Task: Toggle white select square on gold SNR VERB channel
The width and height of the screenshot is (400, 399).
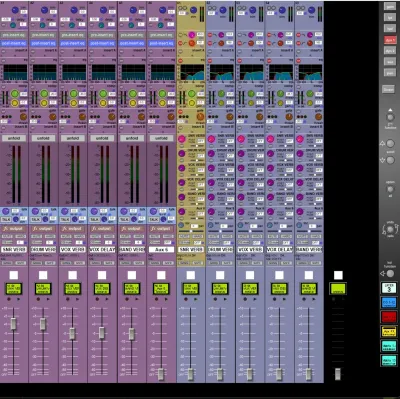Action: tap(191, 275)
